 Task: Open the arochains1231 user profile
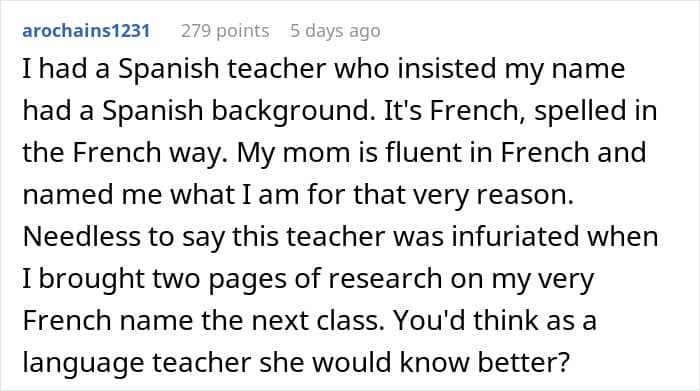coord(86,31)
